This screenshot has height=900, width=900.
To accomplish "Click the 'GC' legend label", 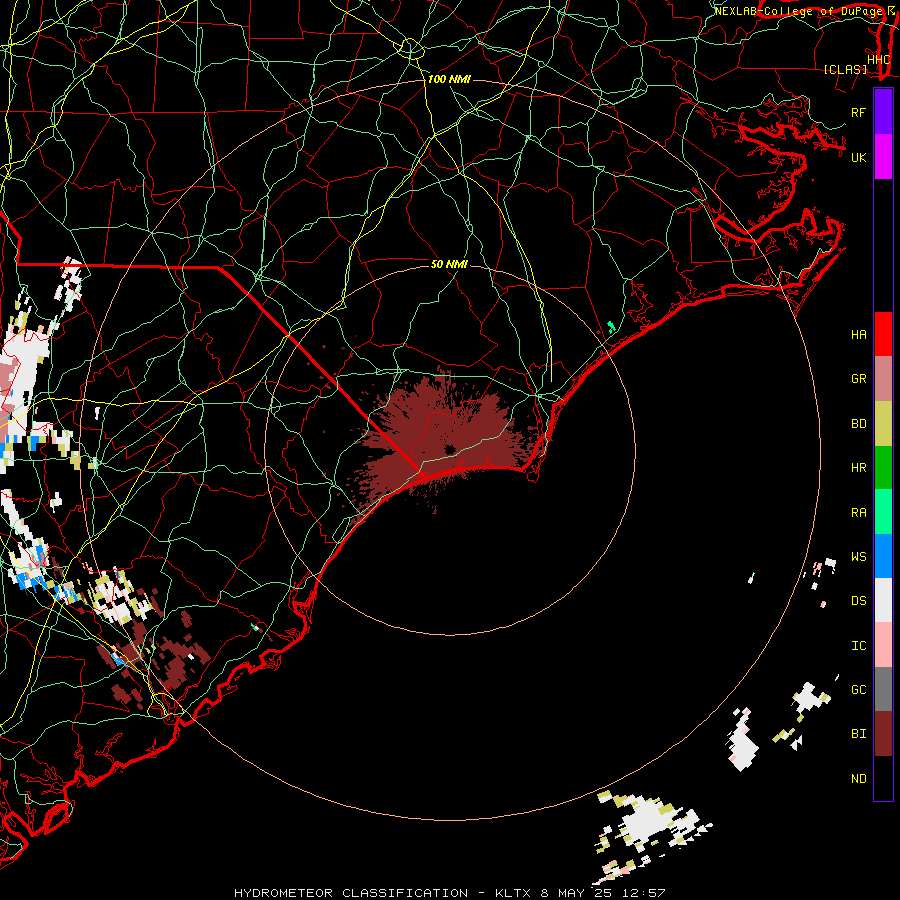I will point(859,690).
